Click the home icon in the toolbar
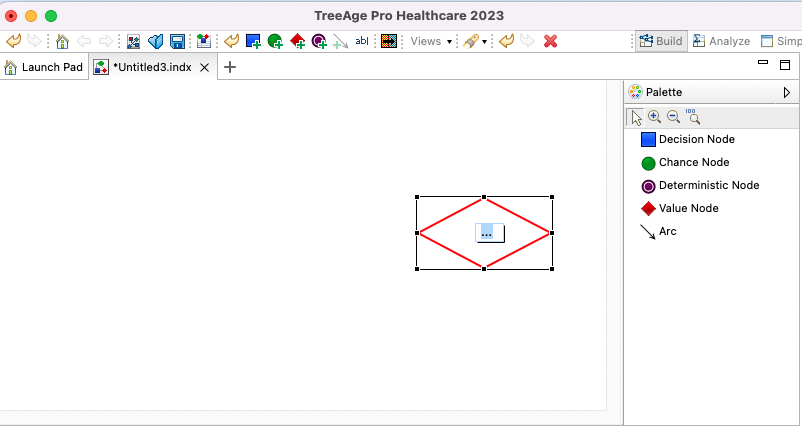Image resolution: width=802 pixels, height=428 pixels. (x=63, y=41)
